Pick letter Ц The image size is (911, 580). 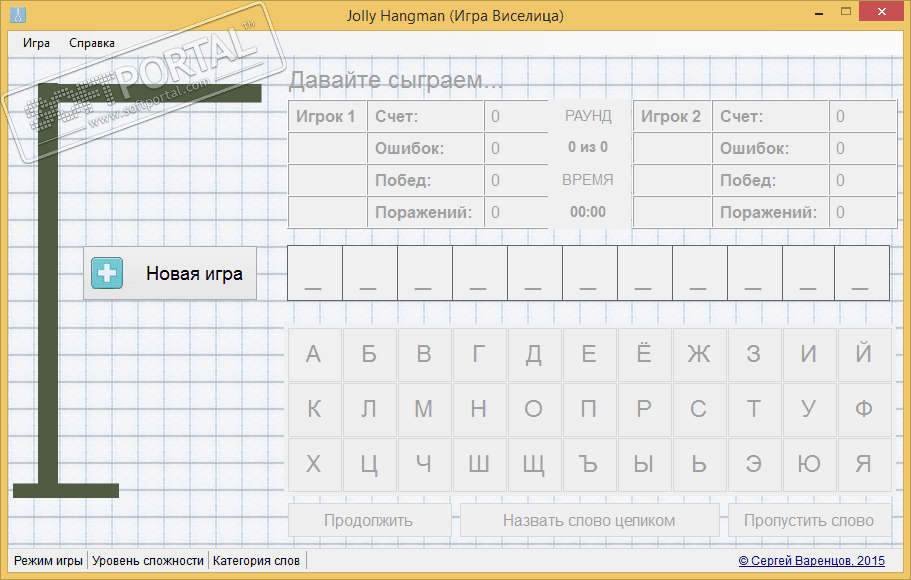pyautogui.click(x=369, y=465)
